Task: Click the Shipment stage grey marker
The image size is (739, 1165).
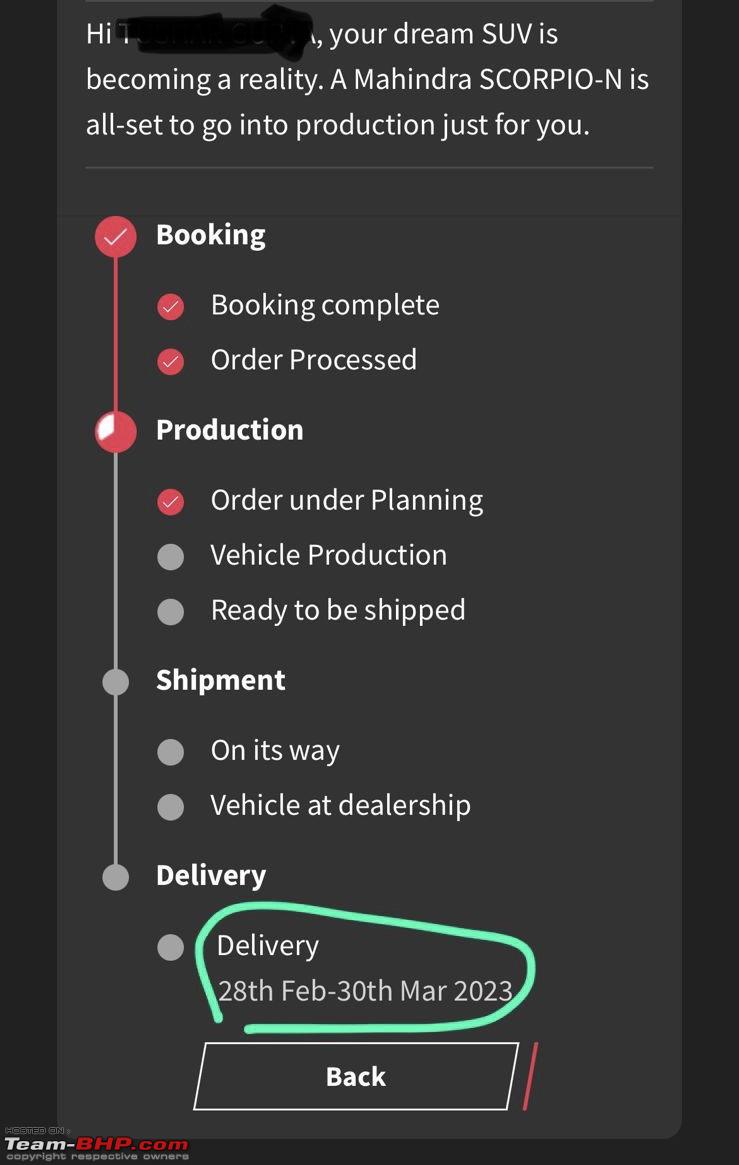Action: pos(116,681)
